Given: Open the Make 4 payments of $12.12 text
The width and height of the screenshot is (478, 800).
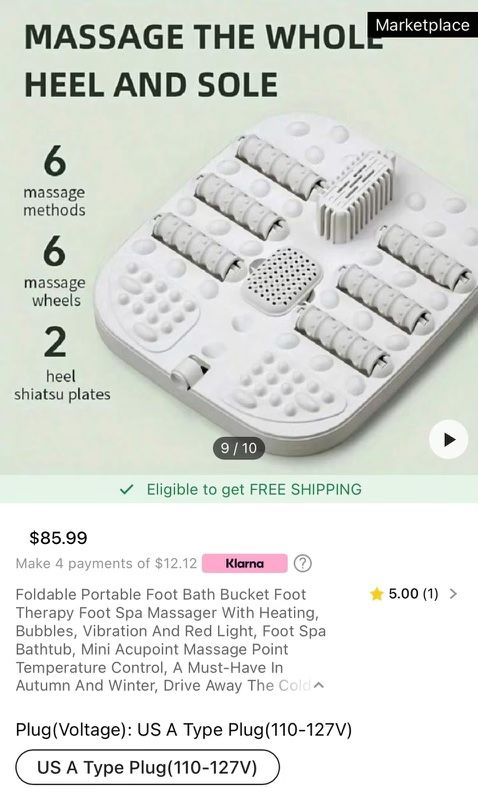Looking at the screenshot, I should pyautogui.click(x=106, y=563).
